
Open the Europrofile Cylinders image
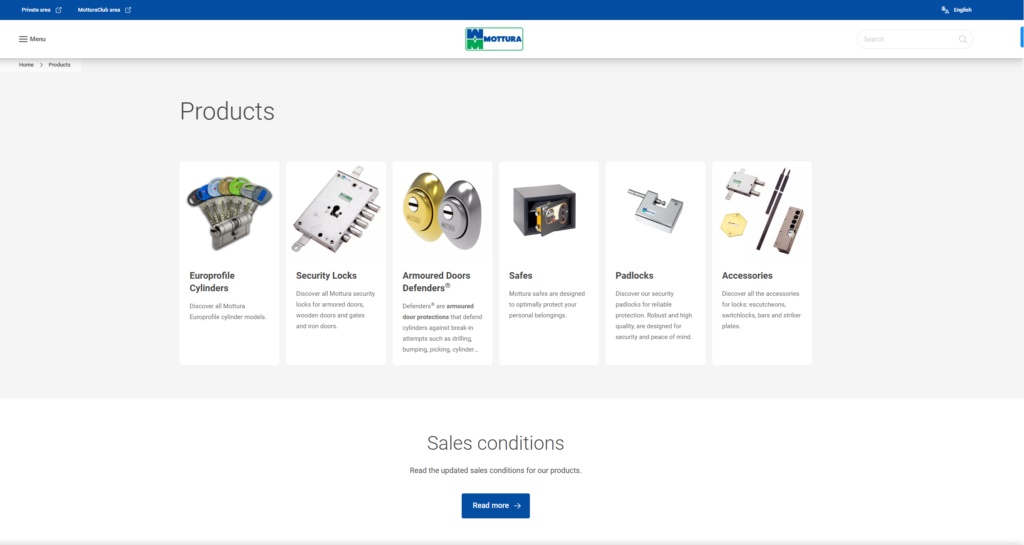click(x=229, y=212)
